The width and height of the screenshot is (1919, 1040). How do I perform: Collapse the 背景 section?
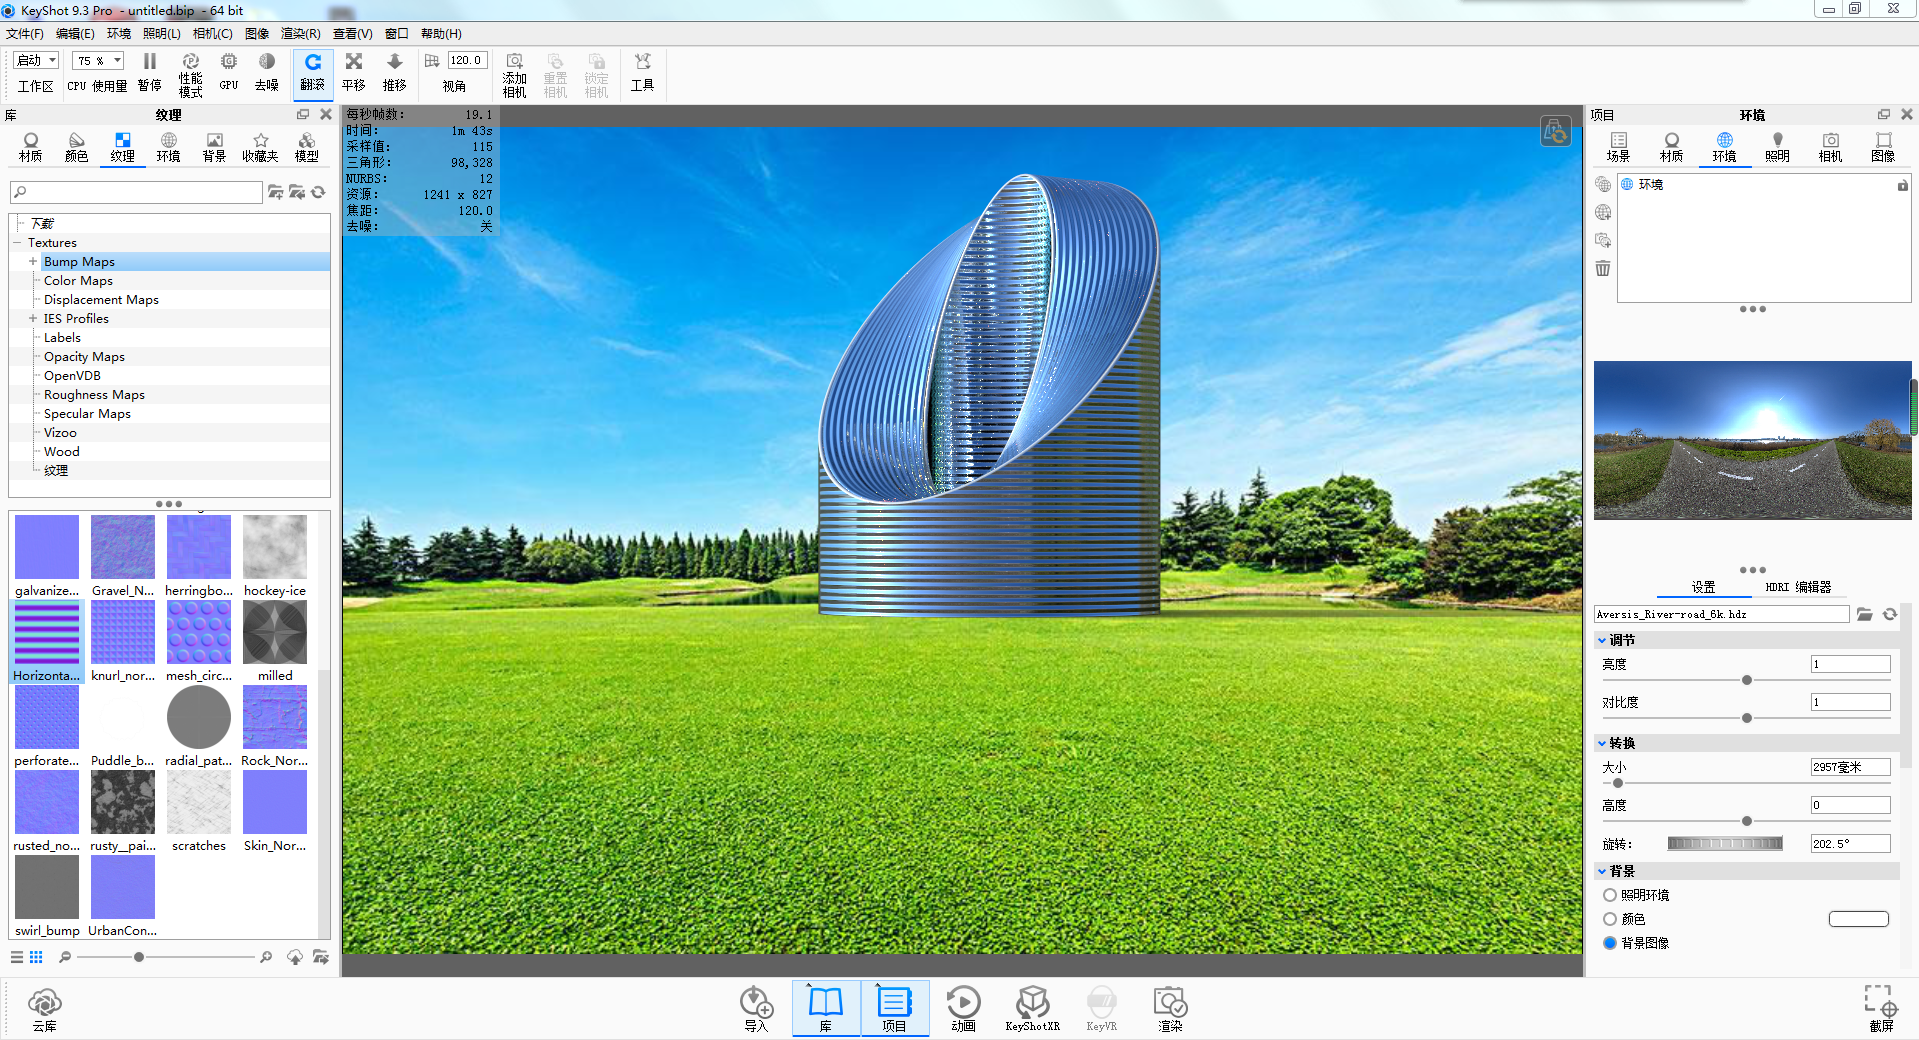1602,871
